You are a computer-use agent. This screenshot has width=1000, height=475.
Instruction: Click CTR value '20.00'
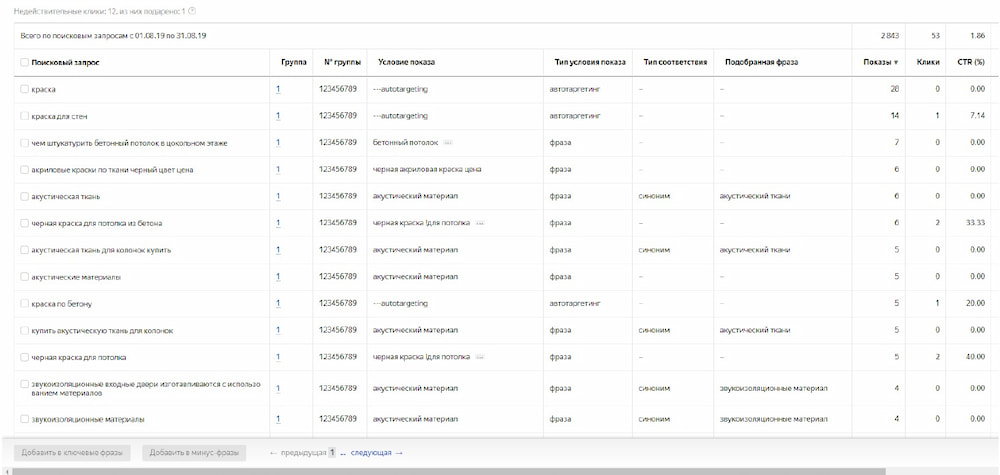coord(976,303)
